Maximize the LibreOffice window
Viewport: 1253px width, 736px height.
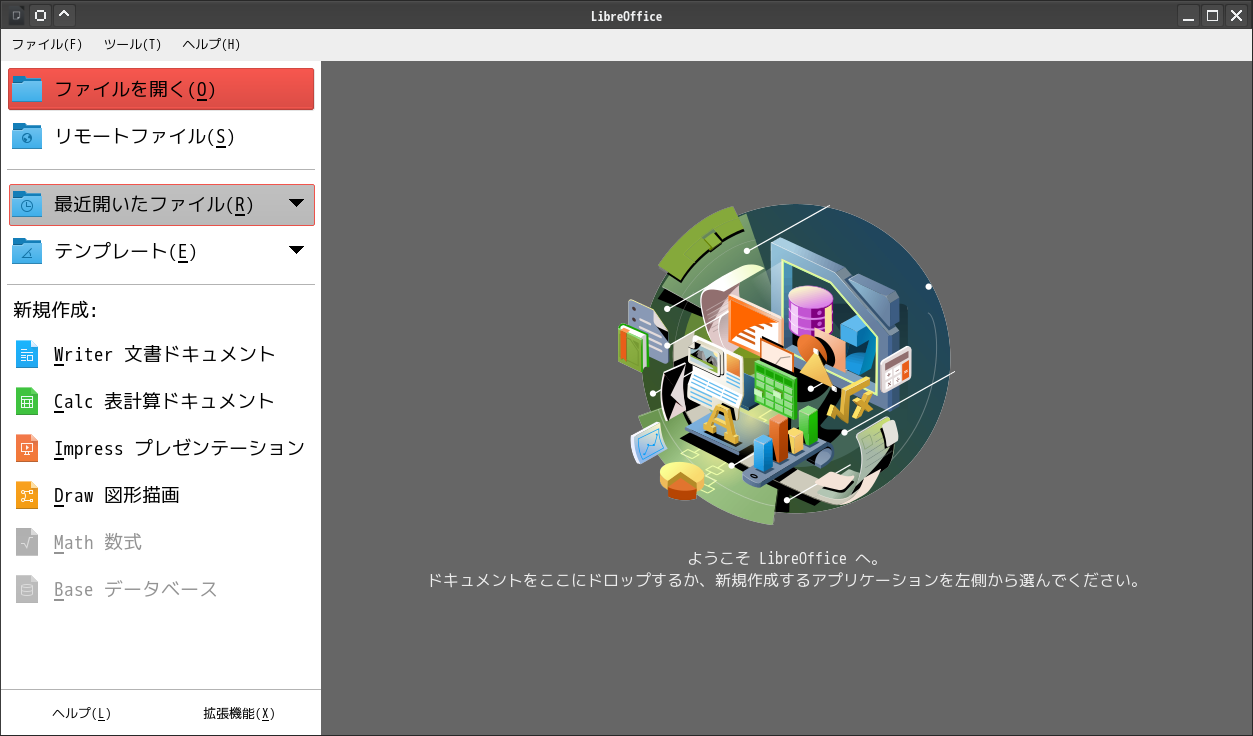click(x=1212, y=15)
